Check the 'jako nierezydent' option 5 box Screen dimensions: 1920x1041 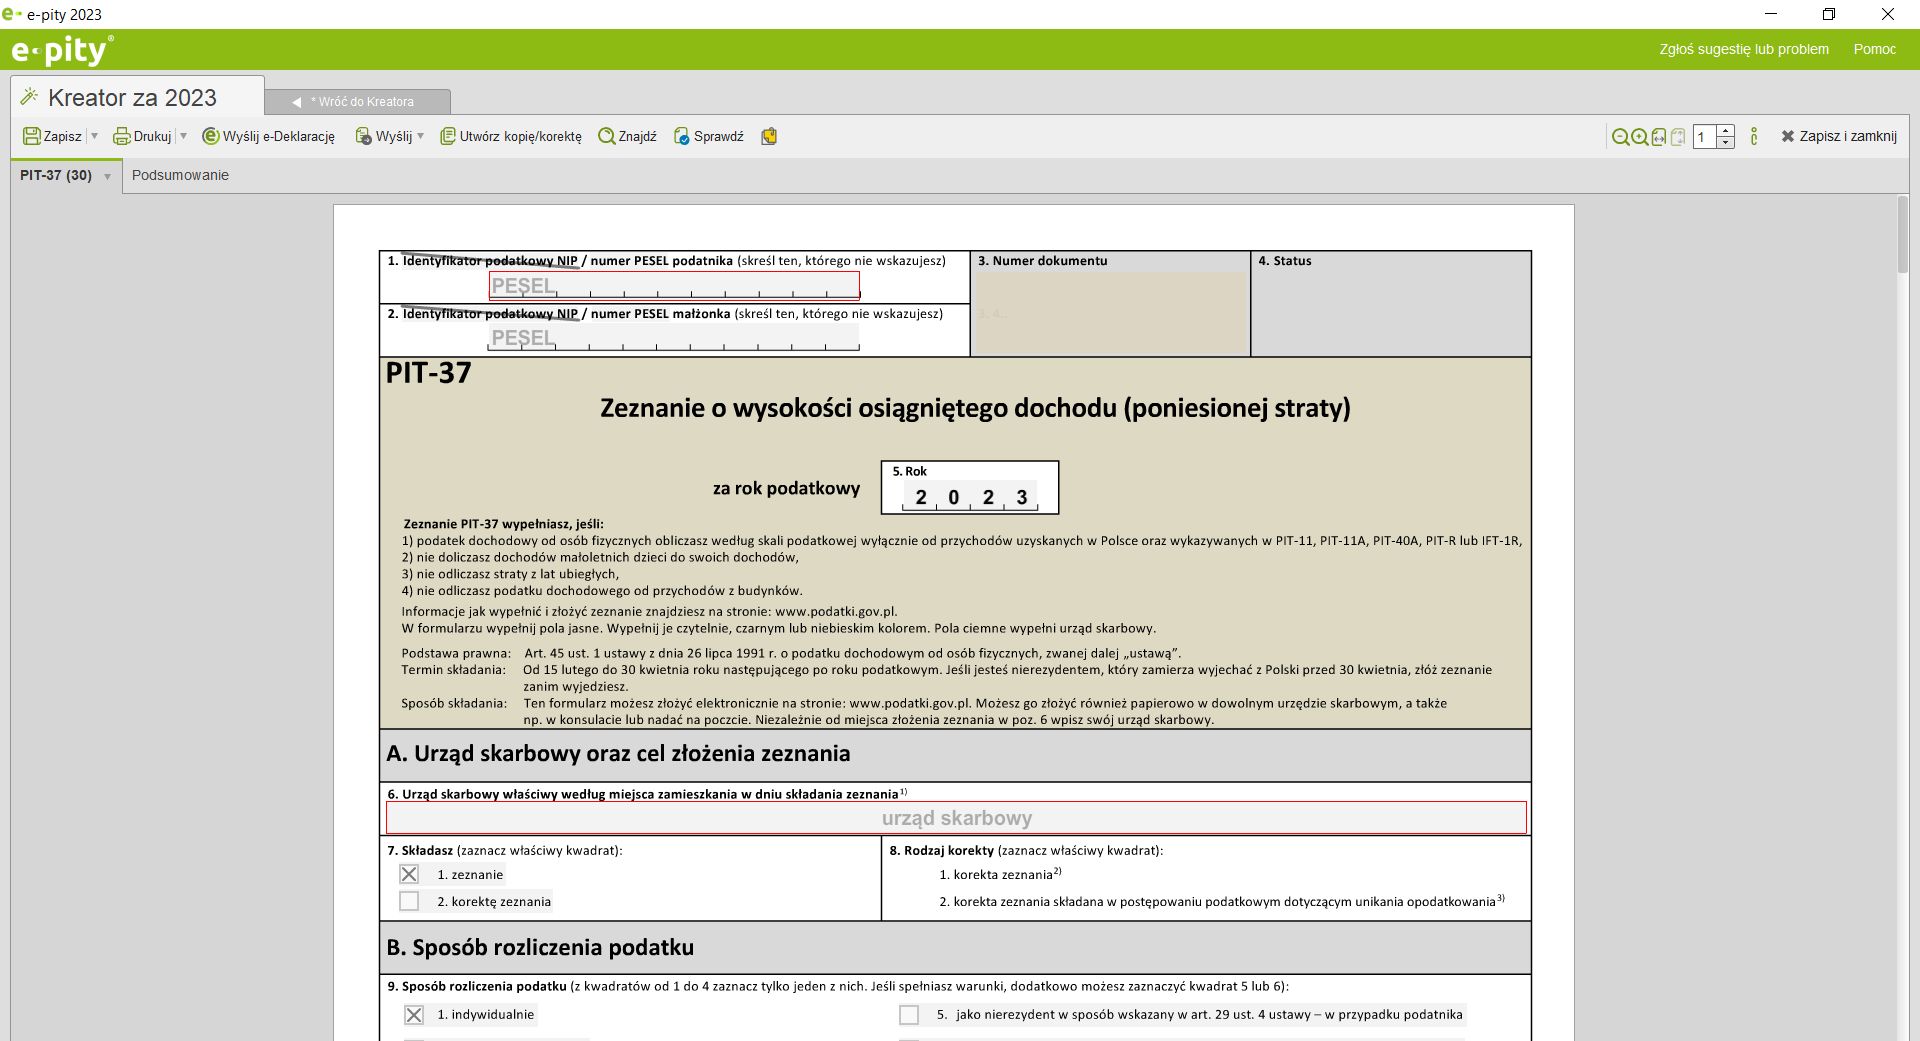coord(909,1015)
